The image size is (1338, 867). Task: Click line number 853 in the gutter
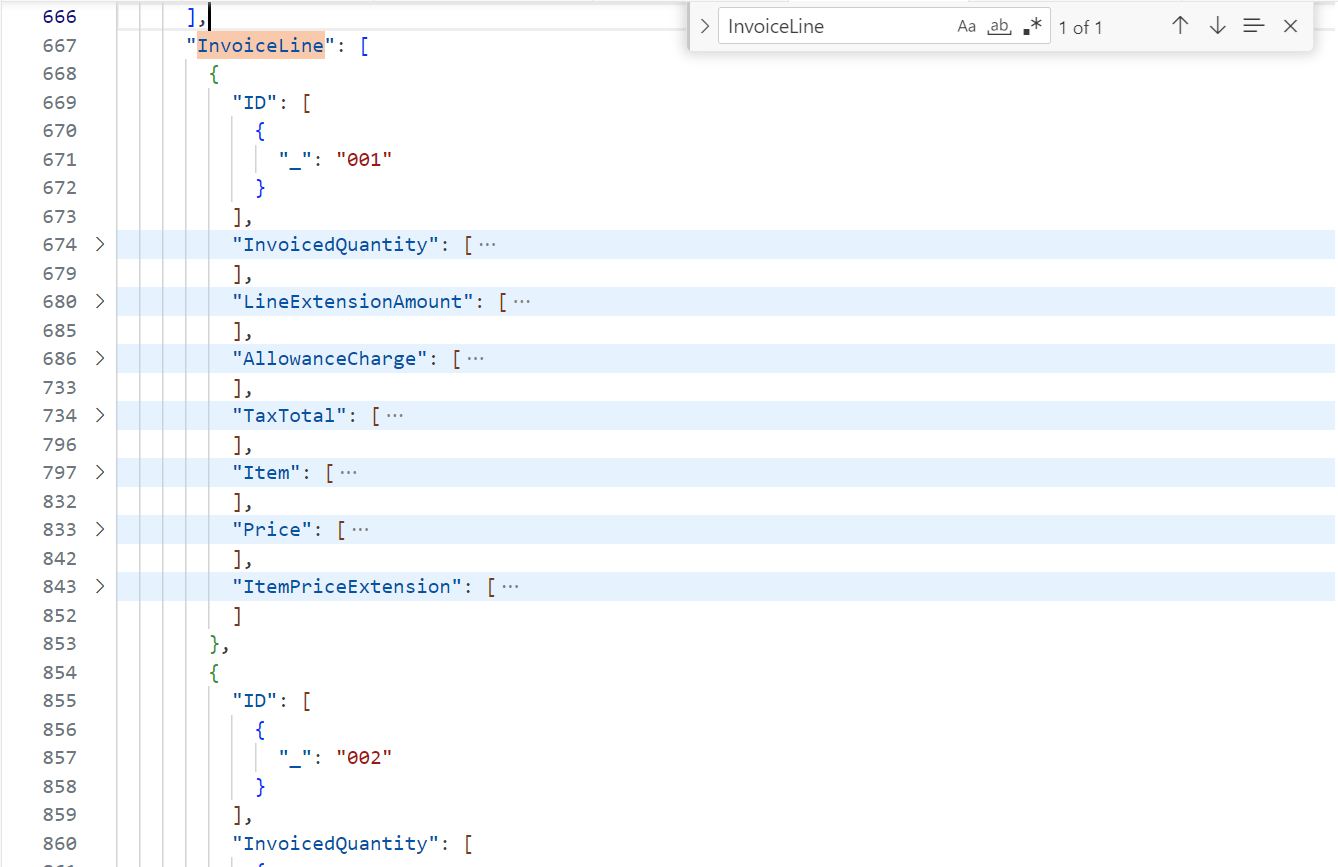[x=60, y=643]
